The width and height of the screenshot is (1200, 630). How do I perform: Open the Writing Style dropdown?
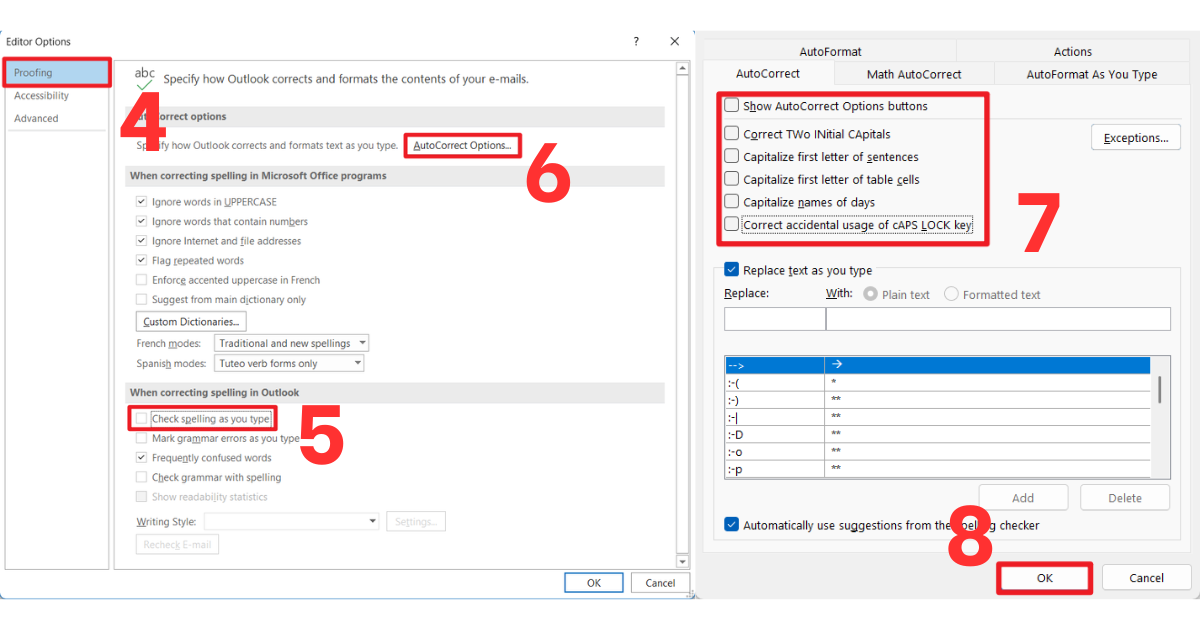pyautogui.click(x=291, y=521)
